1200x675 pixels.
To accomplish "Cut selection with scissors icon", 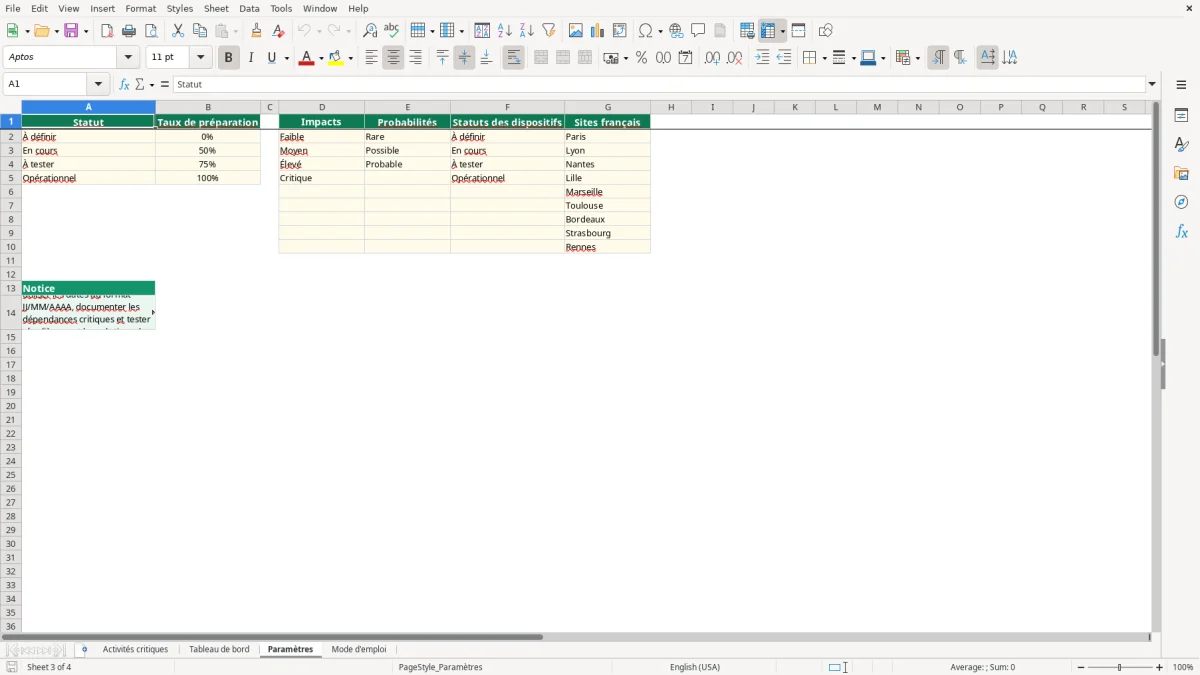I will 178,31.
